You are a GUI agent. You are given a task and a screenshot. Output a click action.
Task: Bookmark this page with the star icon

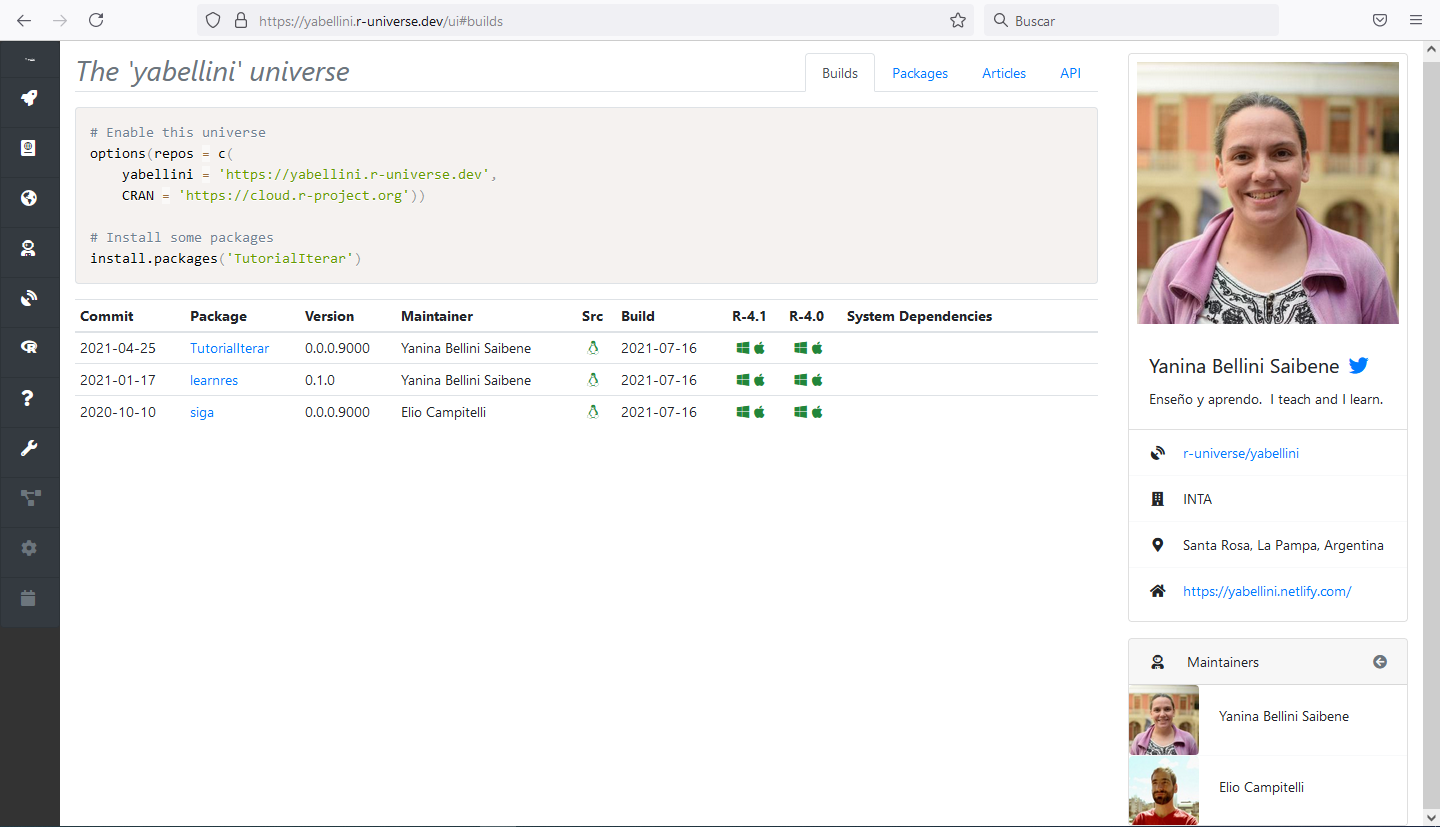coord(957,20)
